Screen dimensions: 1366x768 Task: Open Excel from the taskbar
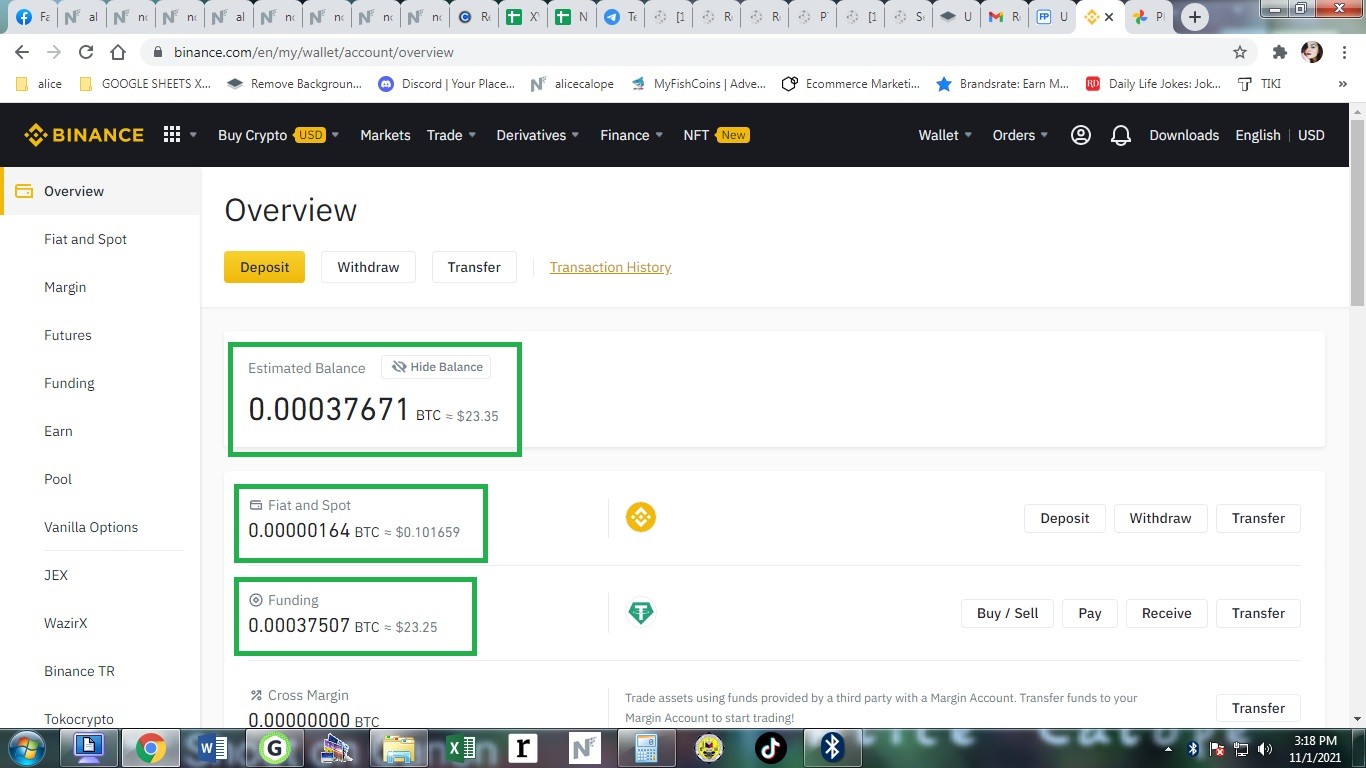(x=460, y=747)
